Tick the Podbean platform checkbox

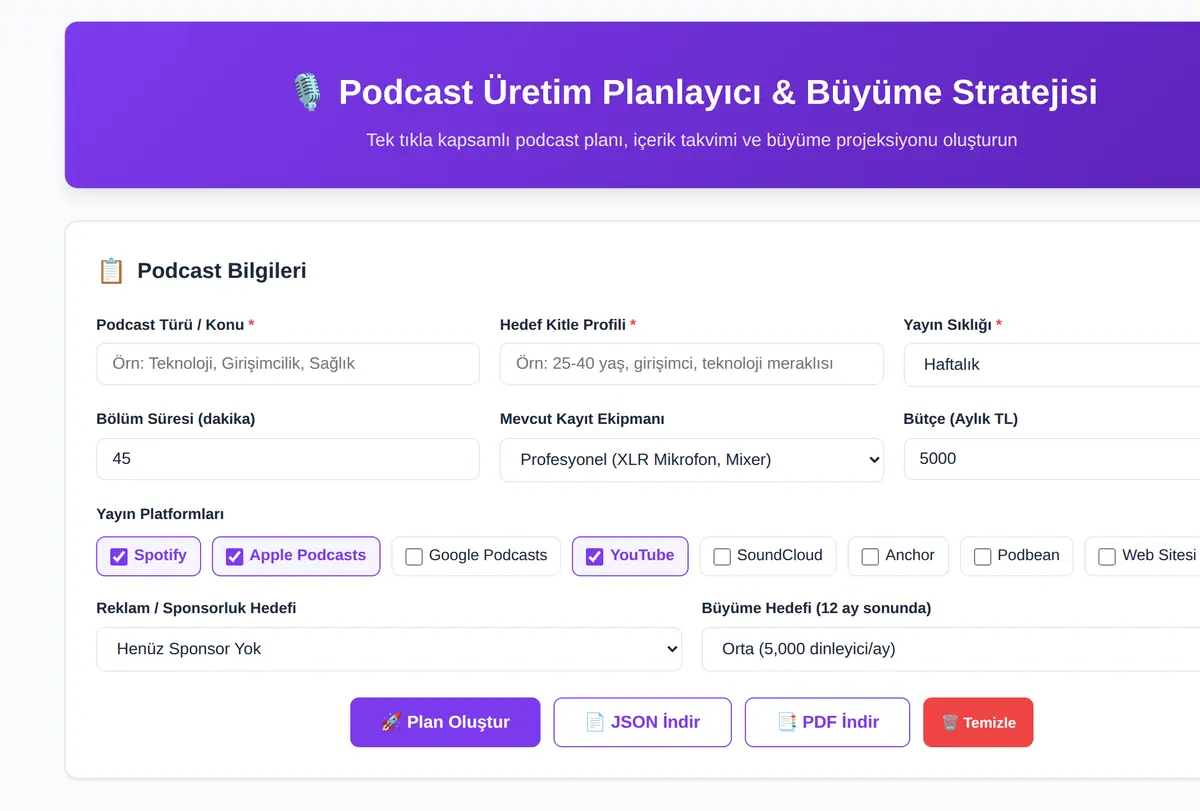[982, 556]
